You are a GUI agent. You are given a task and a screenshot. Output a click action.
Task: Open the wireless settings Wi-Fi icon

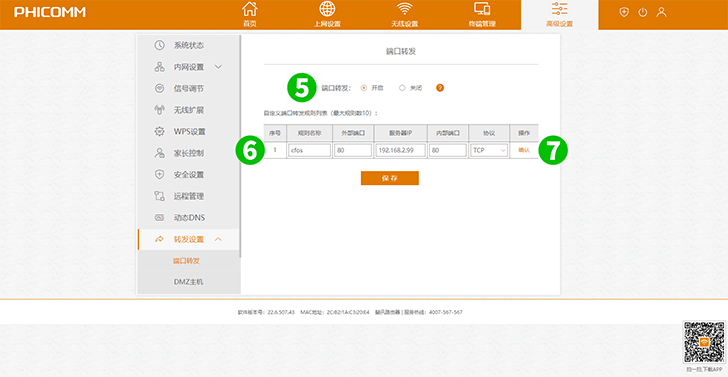(404, 9)
